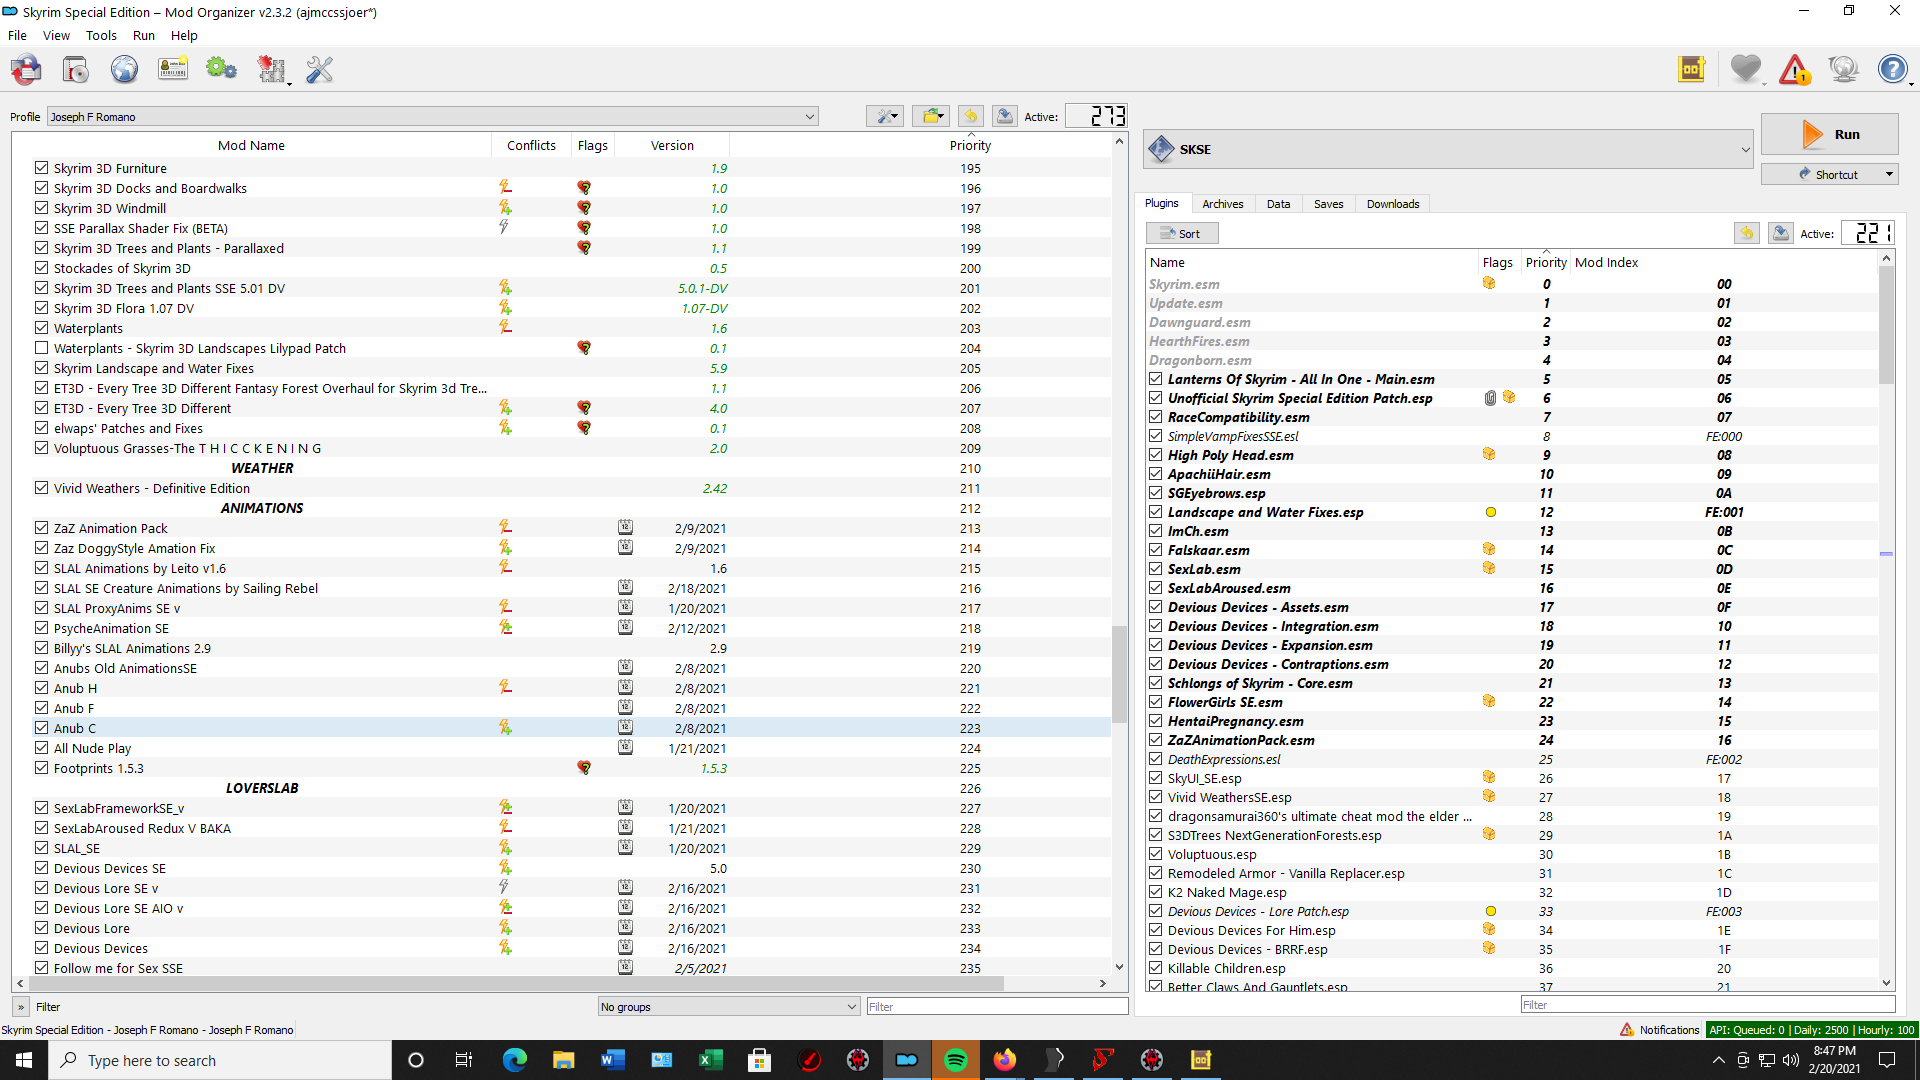Open the install mod from archive icon

point(75,69)
